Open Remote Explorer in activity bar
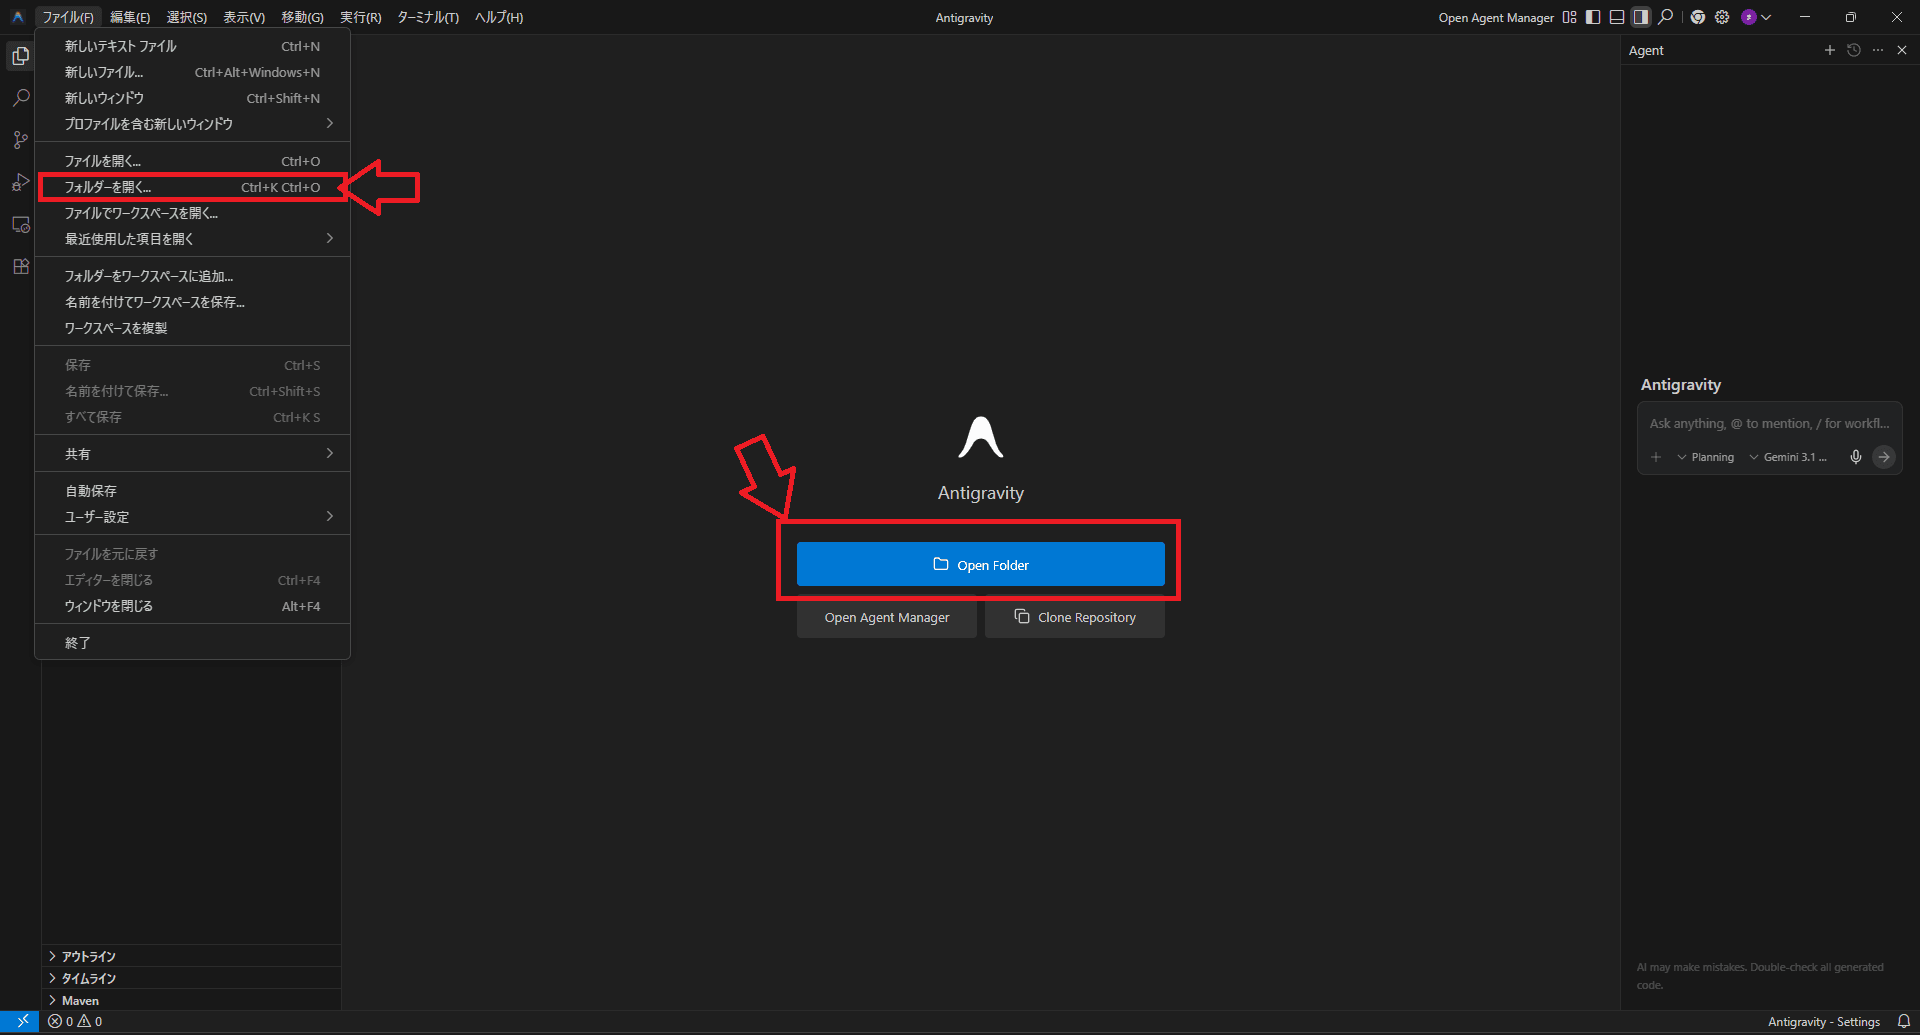This screenshot has height=1035, width=1920. pos(20,224)
